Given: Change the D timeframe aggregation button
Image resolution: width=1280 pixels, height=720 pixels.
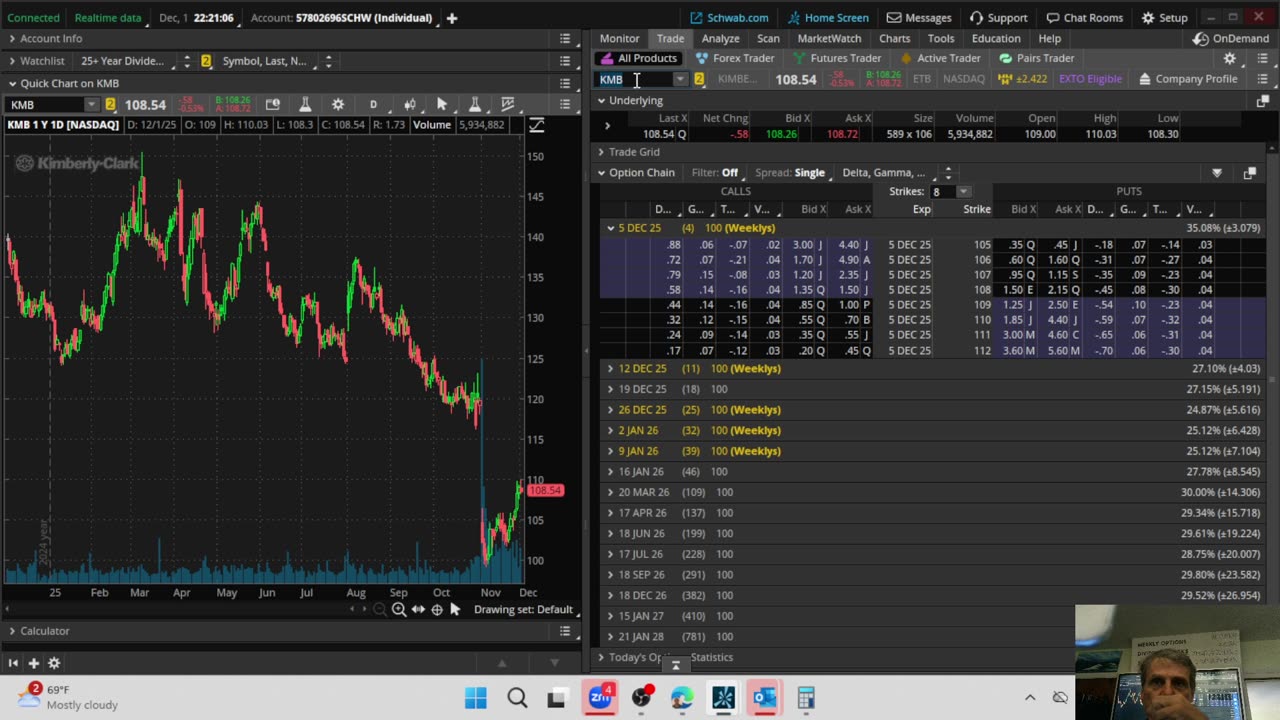Looking at the screenshot, I should click(x=373, y=104).
